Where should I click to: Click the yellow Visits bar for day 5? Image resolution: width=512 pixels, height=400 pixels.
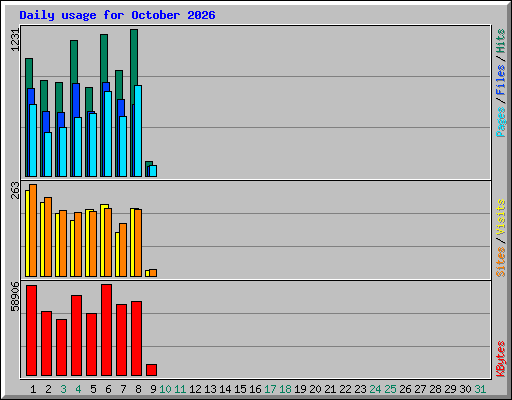pyautogui.click(x=87, y=243)
